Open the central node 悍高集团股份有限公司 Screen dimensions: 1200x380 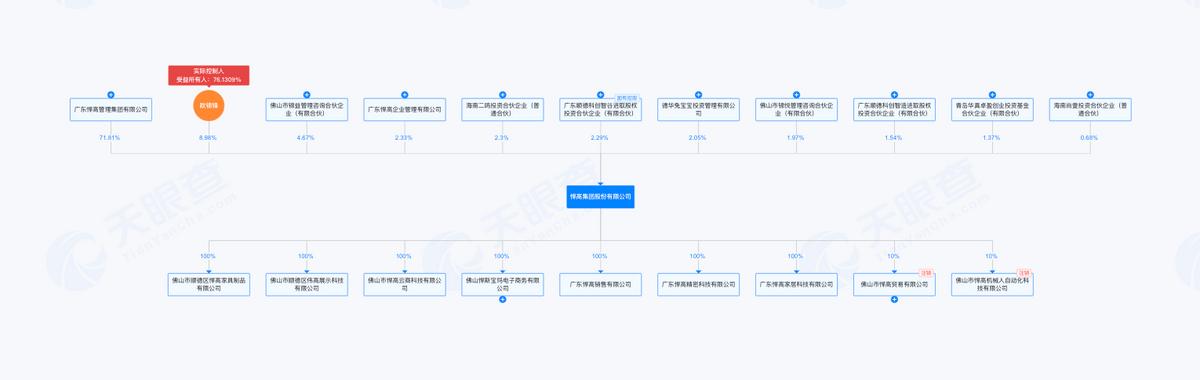click(x=600, y=197)
